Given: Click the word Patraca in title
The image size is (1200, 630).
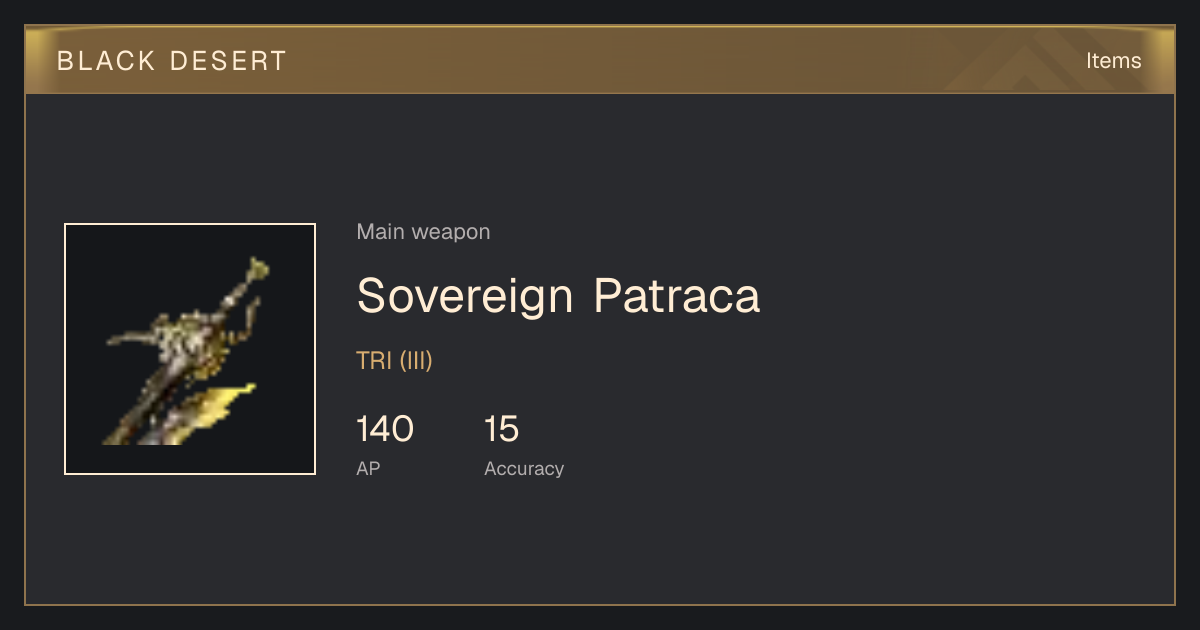Looking at the screenshot, I should [677, 296].
